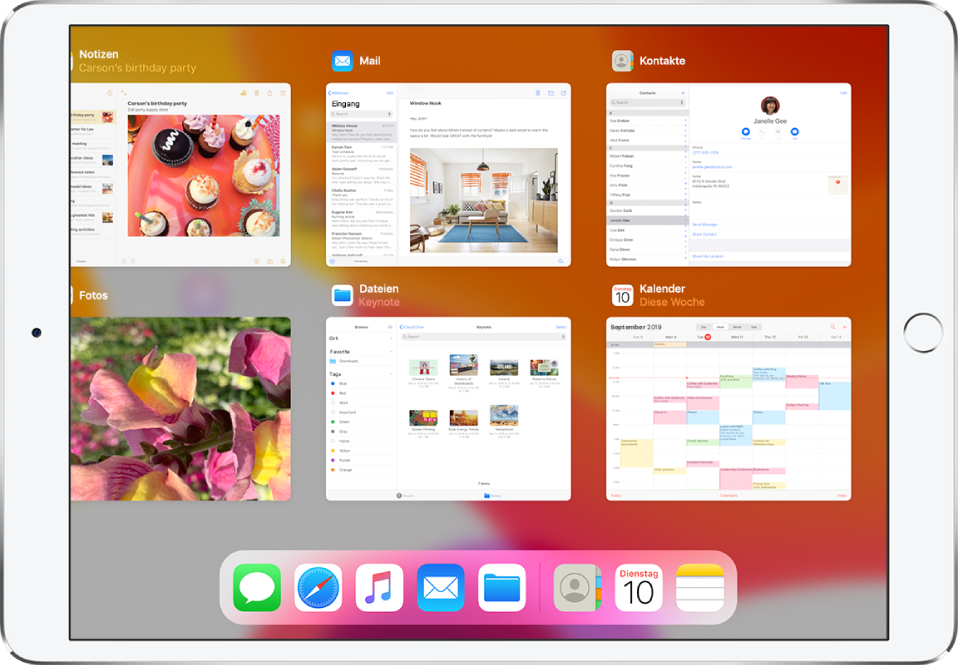Open Messages from the Dock
This screenshot has width=958, height=665.
(x=255, y=586)
